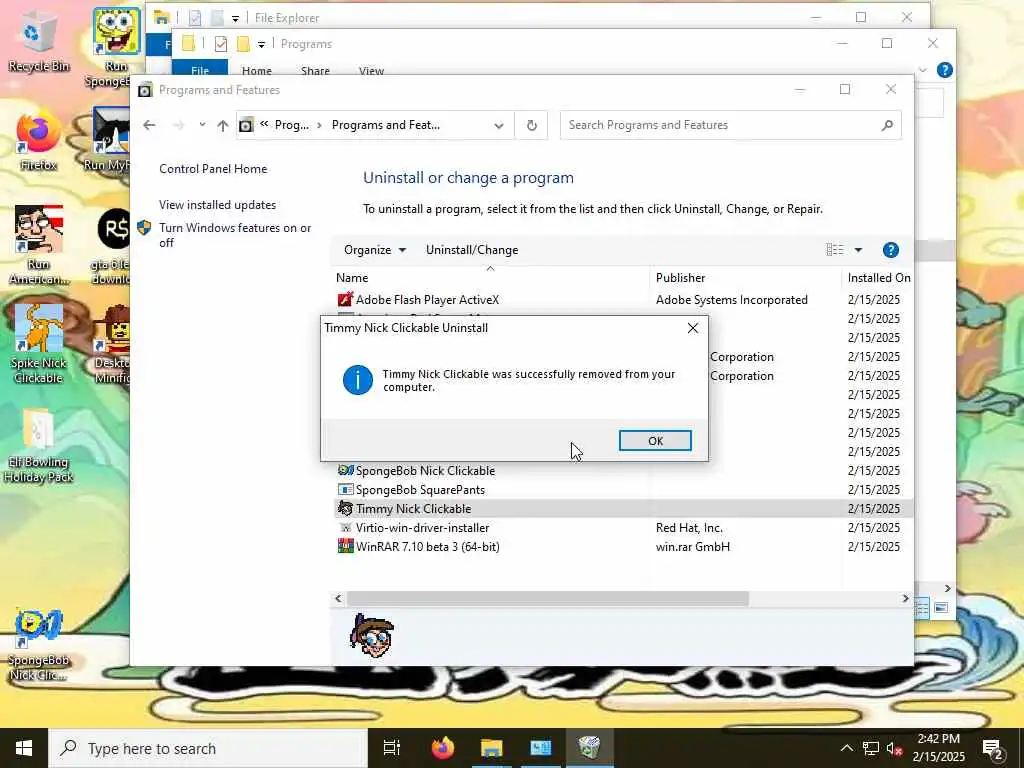This screenshot has width=1024, height=768.
Task: Open quick access toolbar dropdown in Programs window
Action: [261, 44]
